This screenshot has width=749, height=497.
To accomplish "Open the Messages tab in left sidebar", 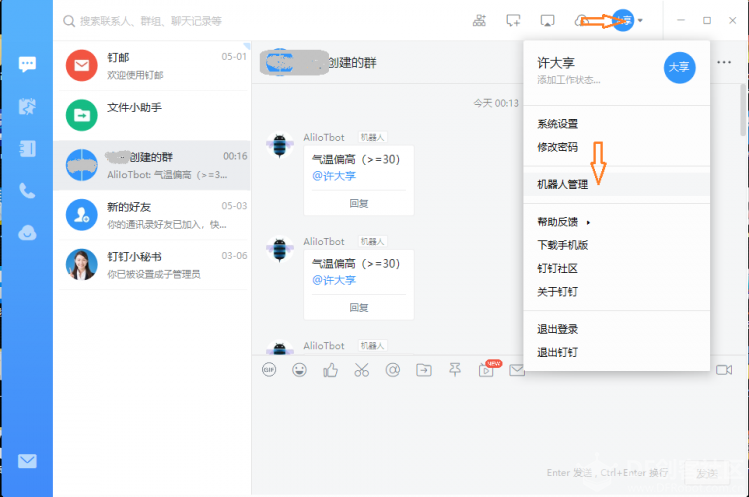I will pos(27,64).
